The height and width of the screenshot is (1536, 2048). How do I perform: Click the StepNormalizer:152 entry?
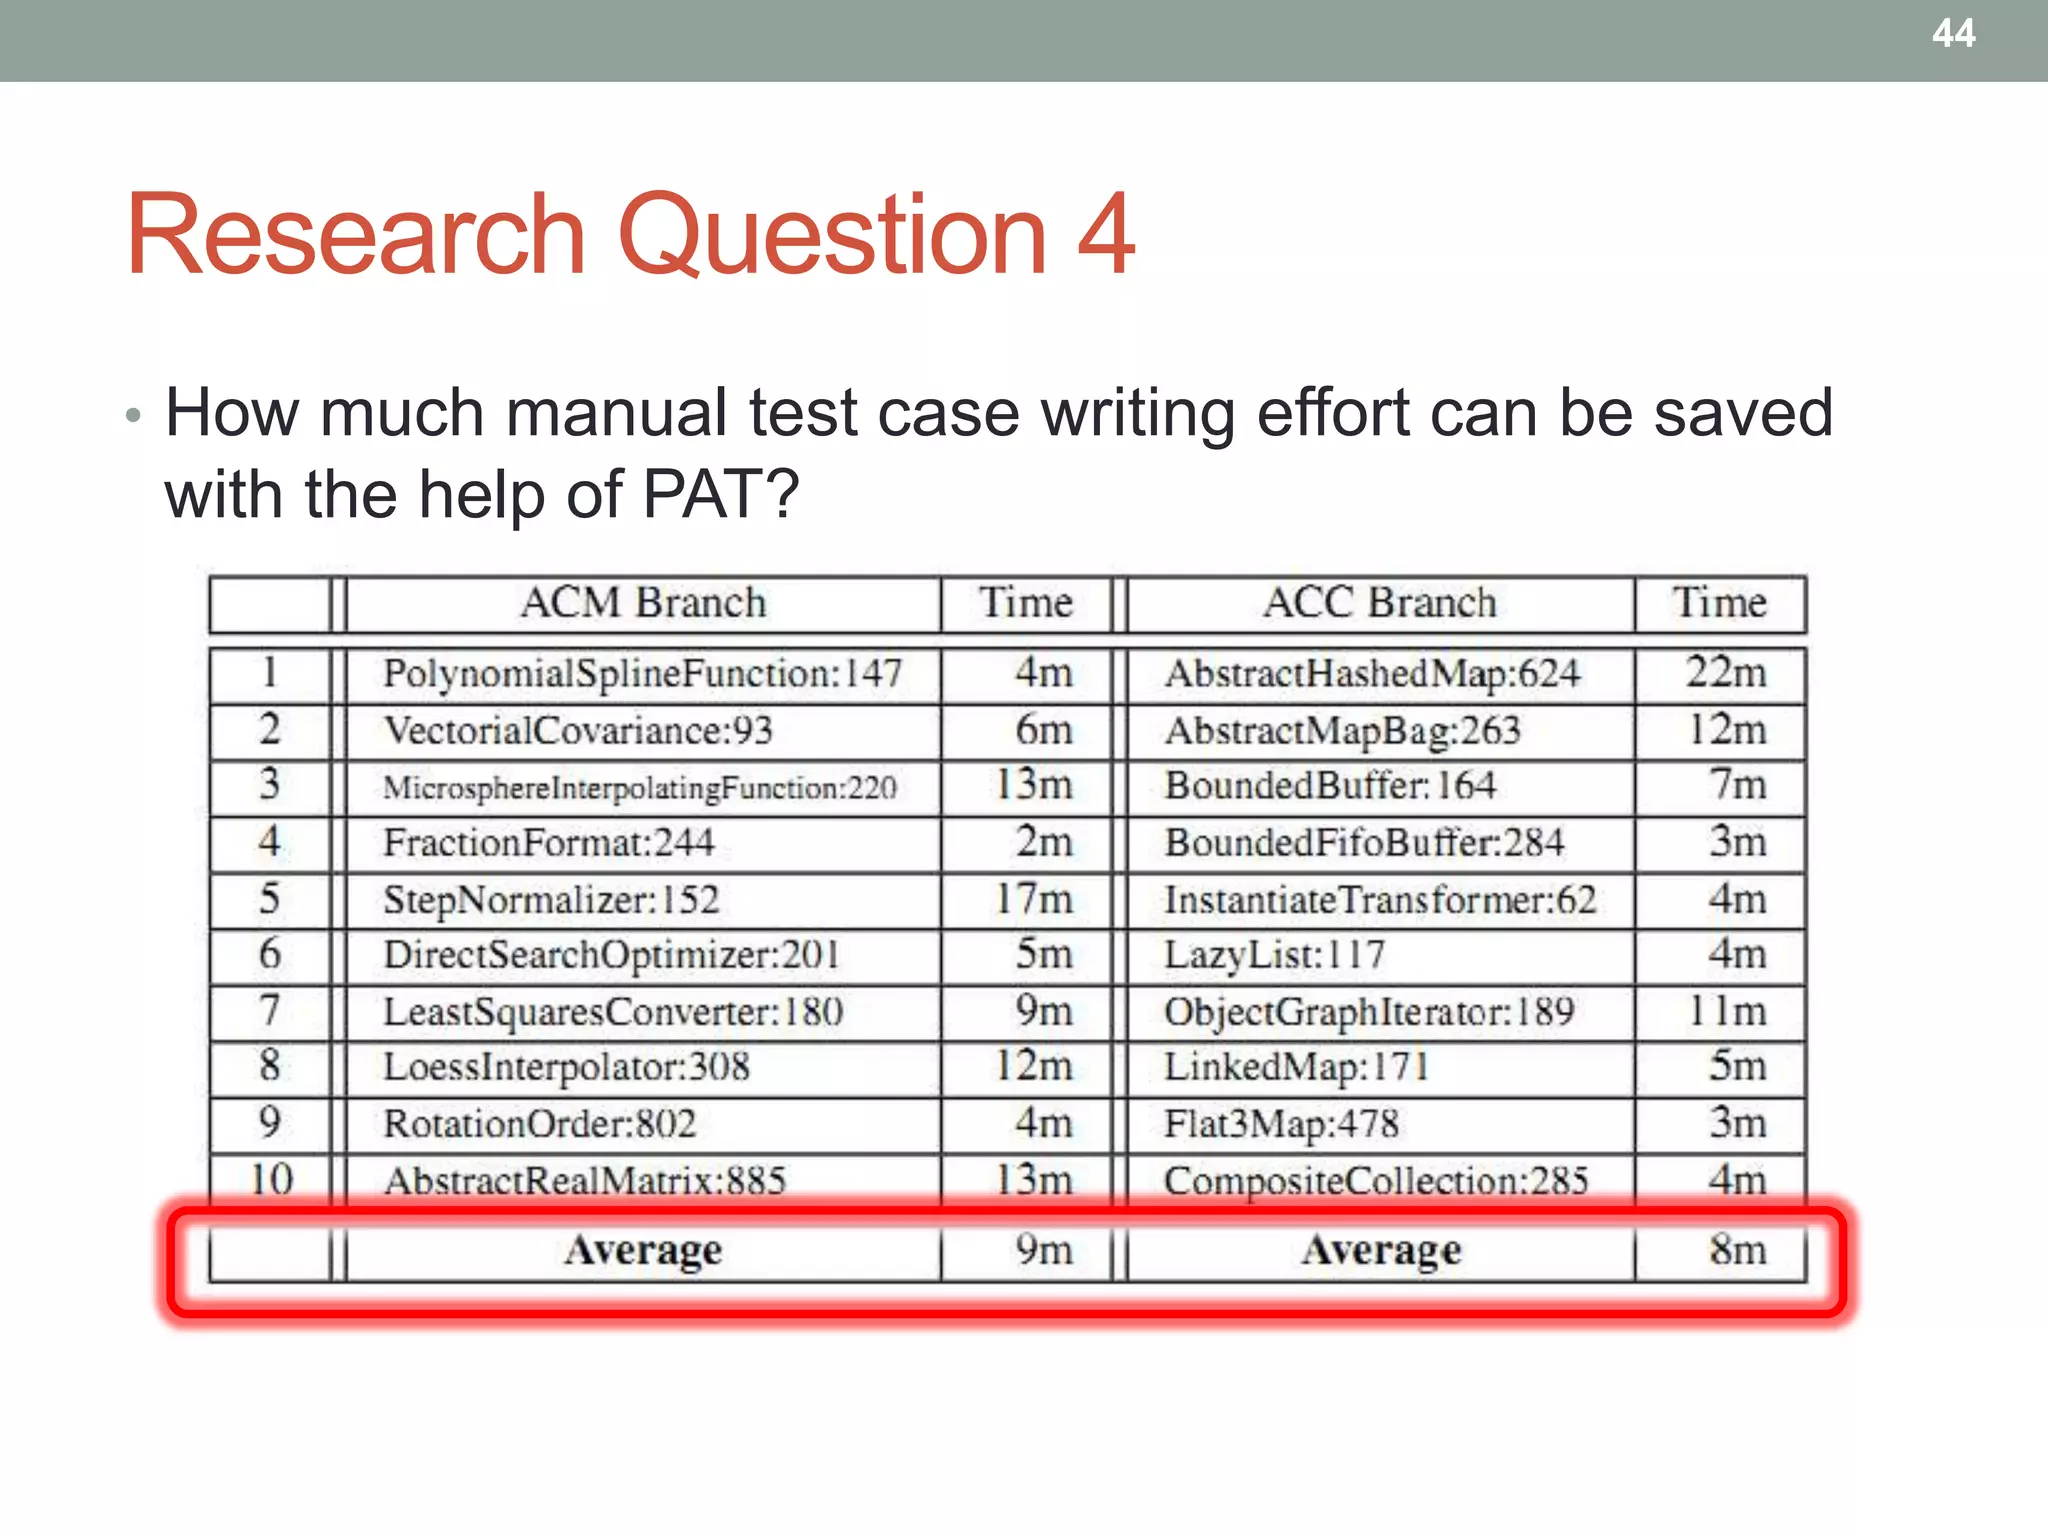[551, 899]
